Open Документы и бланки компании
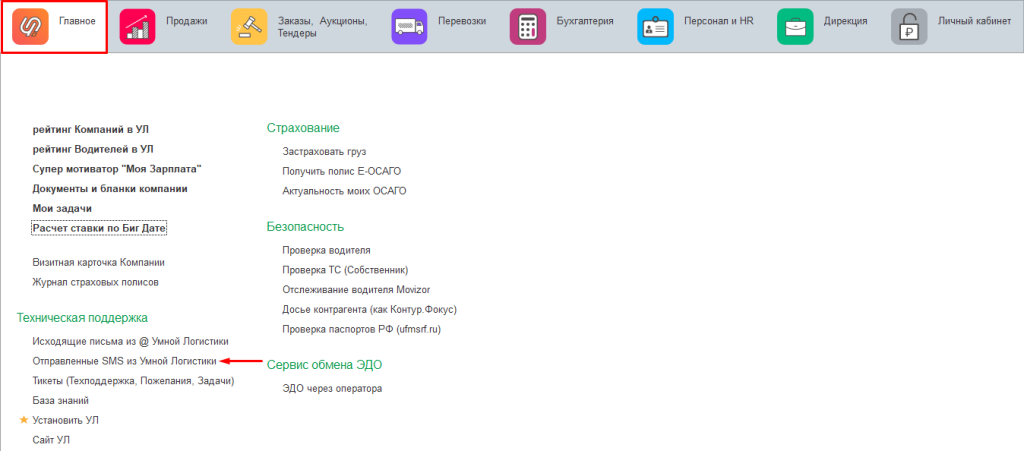 pos(110,189)
